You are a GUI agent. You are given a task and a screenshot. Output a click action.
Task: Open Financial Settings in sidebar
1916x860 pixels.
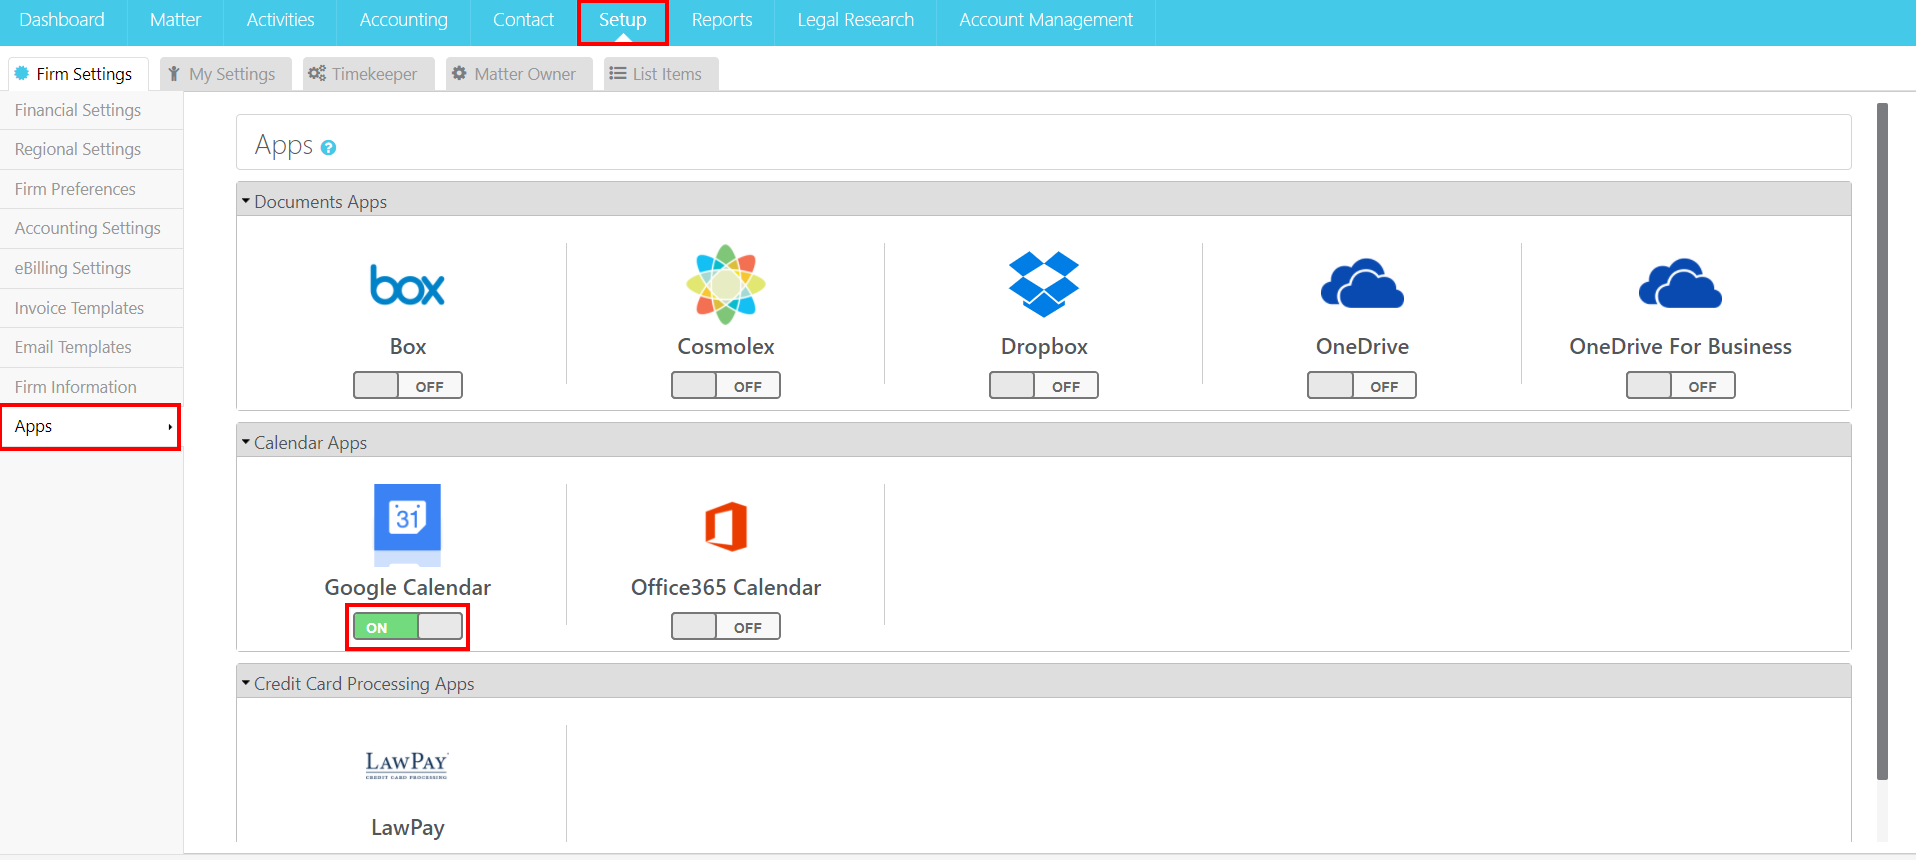tap(91, 110)
